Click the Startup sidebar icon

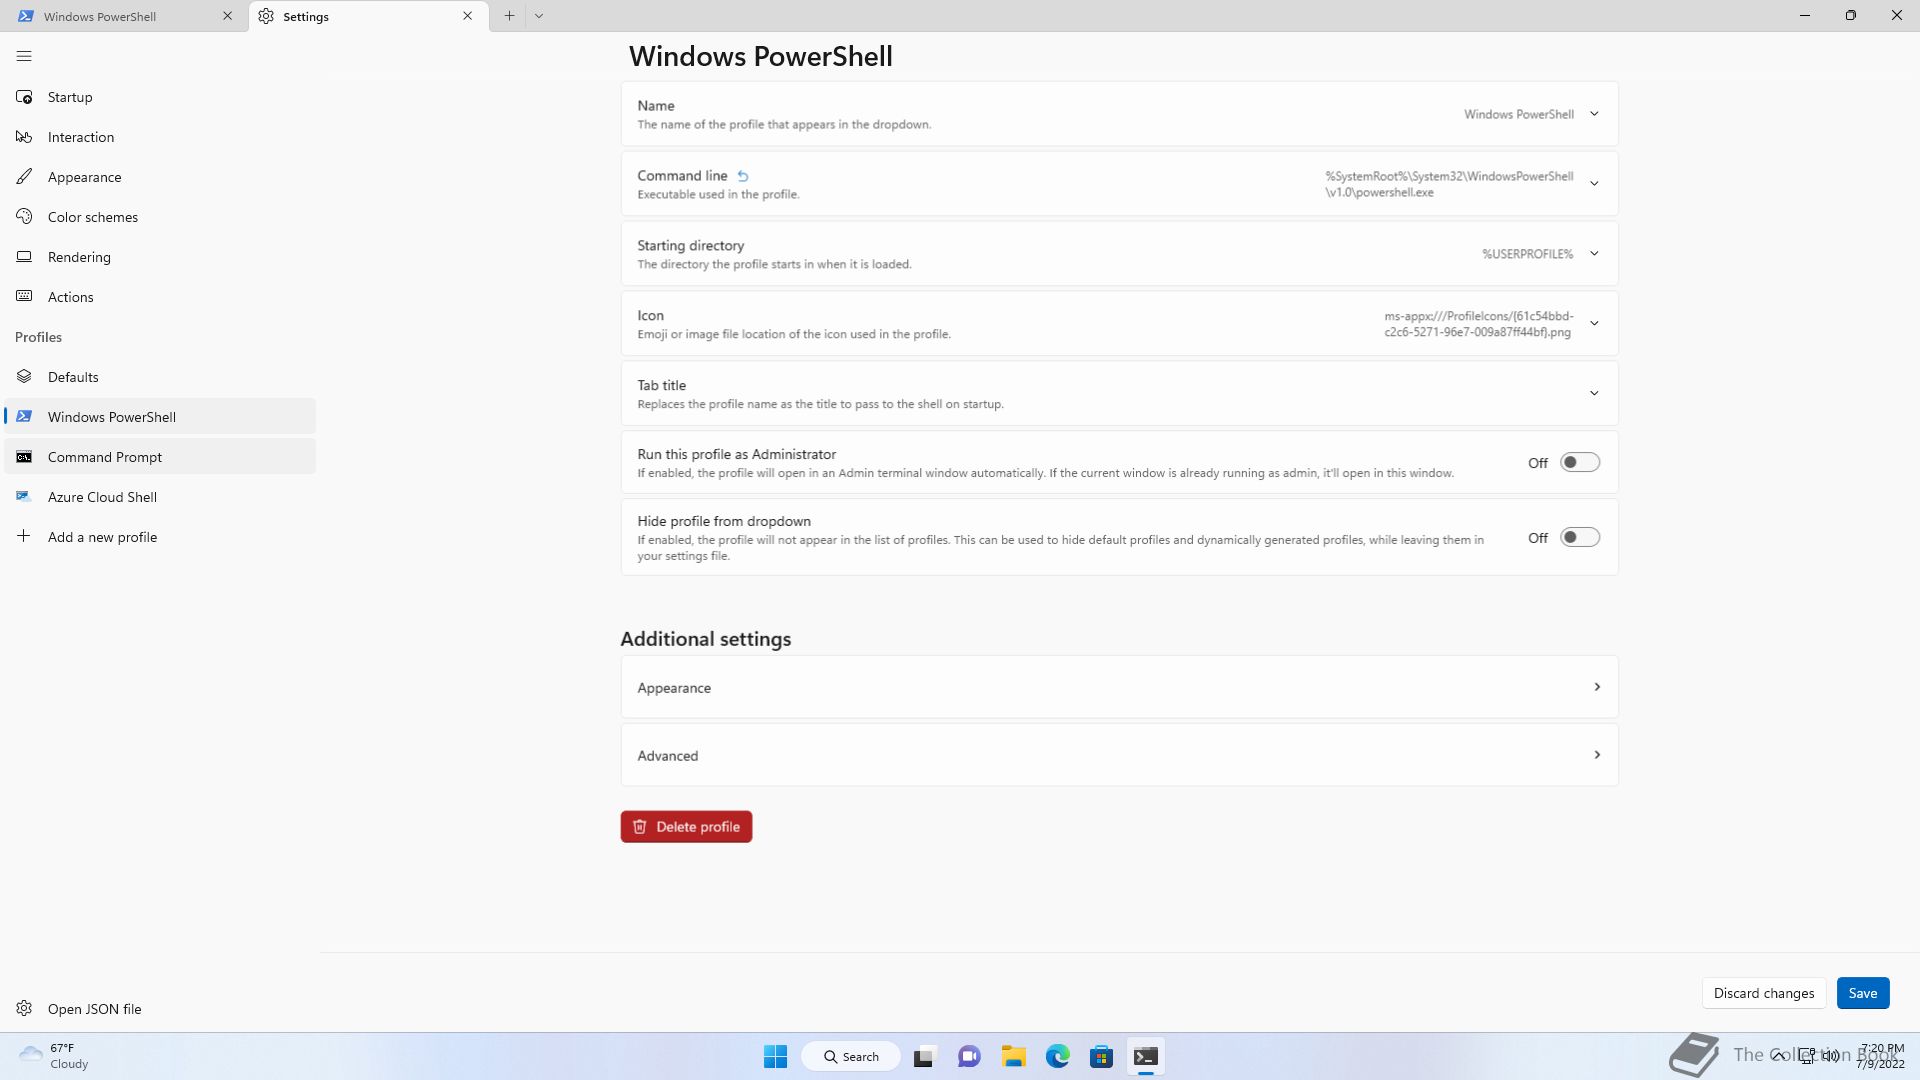[24, 97]
